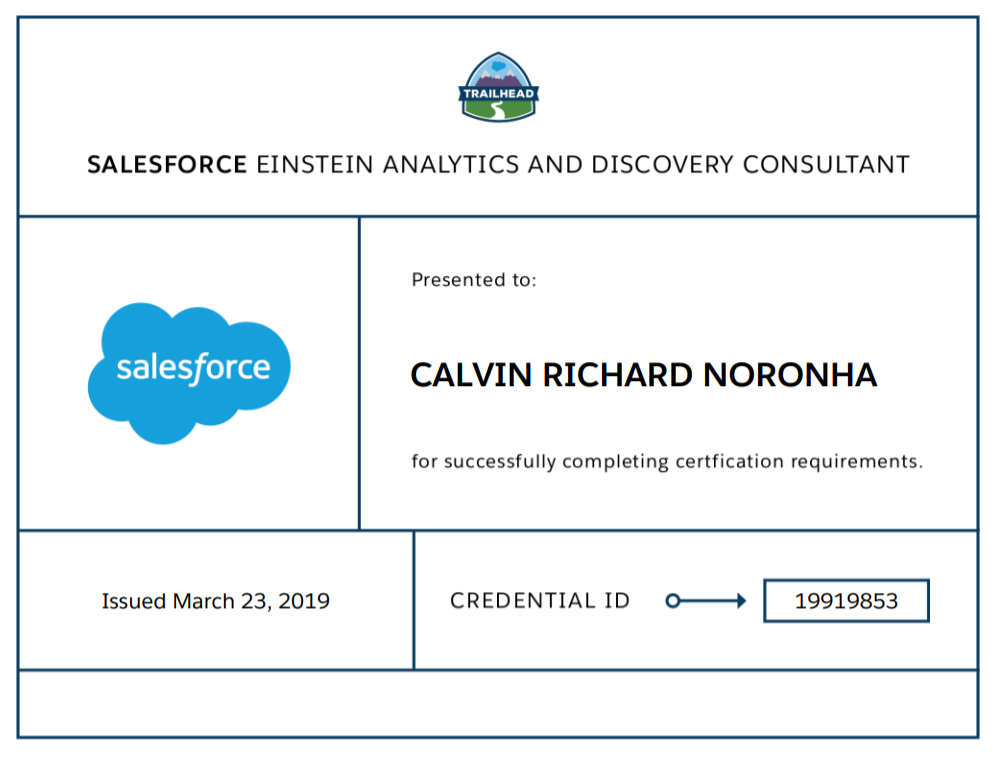This screenshot has width=996, height=757.
Task: Click the winding trail on the Trailhead badge
Action: click(499, 111)
